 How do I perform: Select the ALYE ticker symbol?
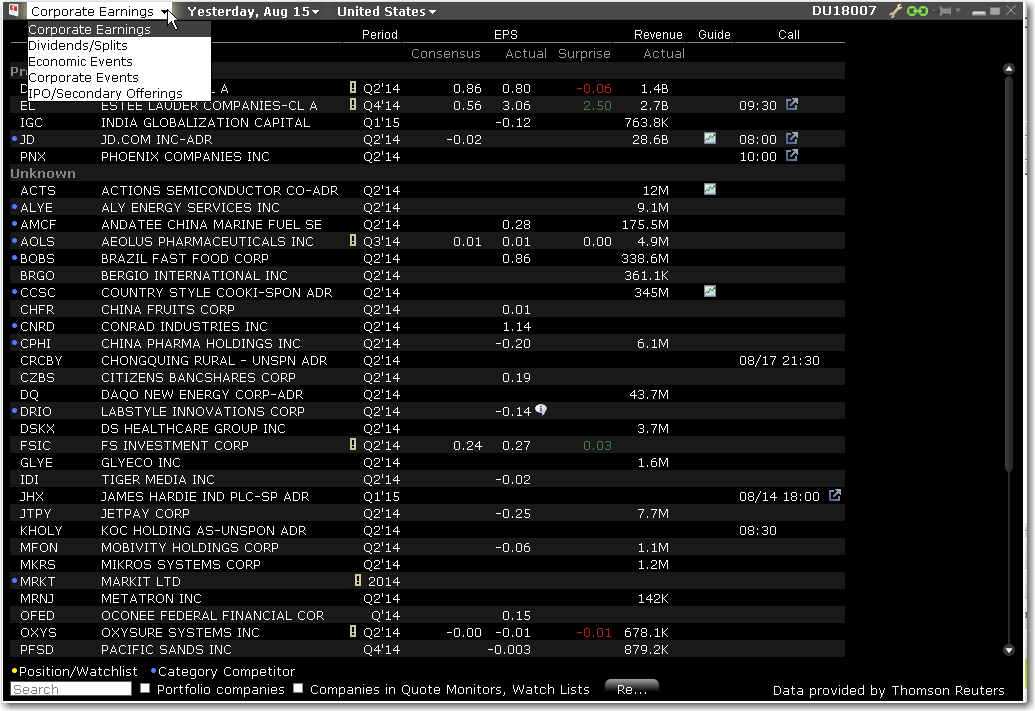36,207
